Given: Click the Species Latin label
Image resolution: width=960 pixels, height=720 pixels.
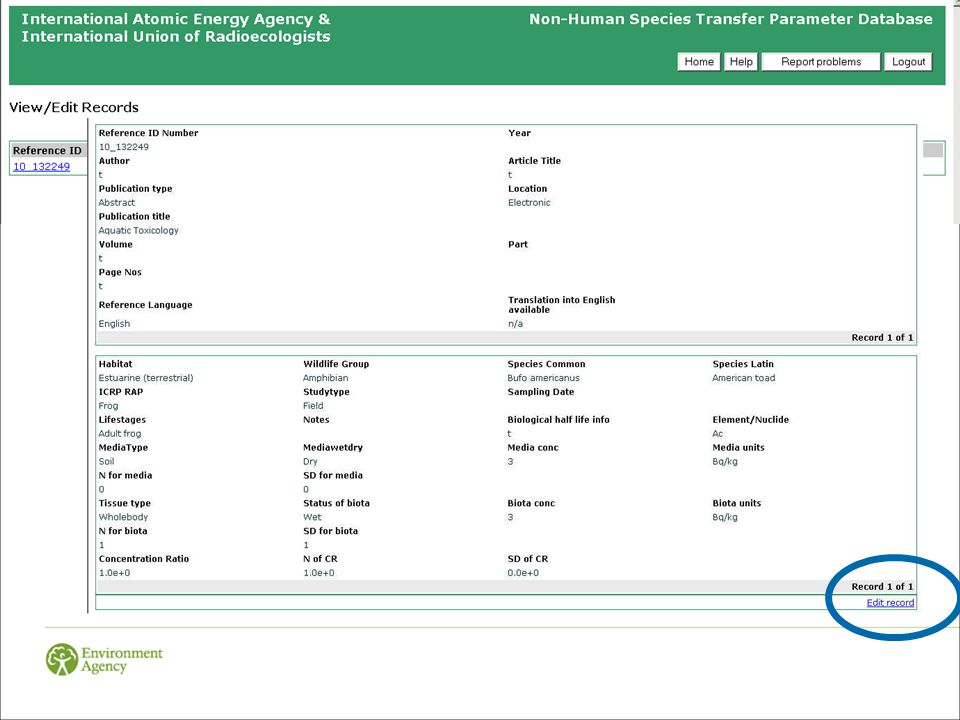Looking at the screenshot, I should [x=743, y=364].
